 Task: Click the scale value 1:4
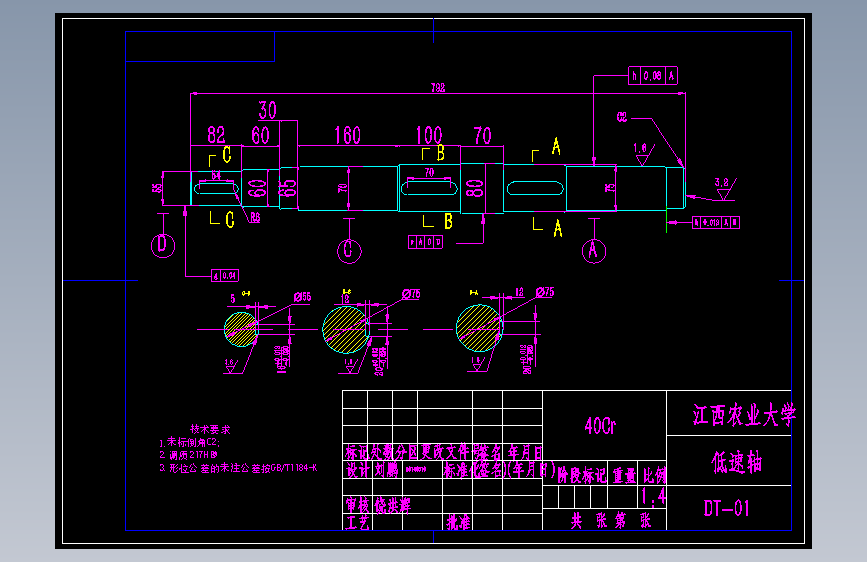pos(653,496)
